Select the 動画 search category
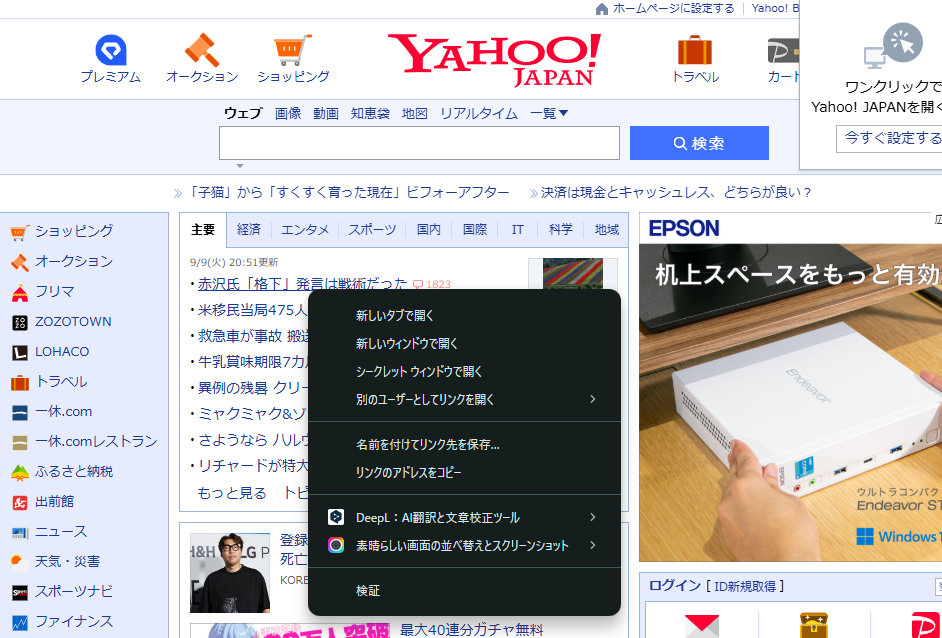 click(326, 113)
